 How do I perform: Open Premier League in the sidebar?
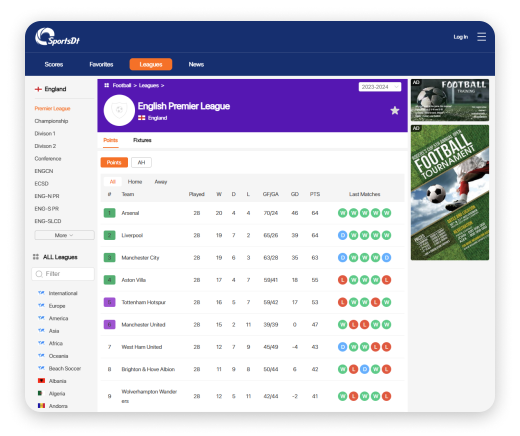tap(52, 108)
